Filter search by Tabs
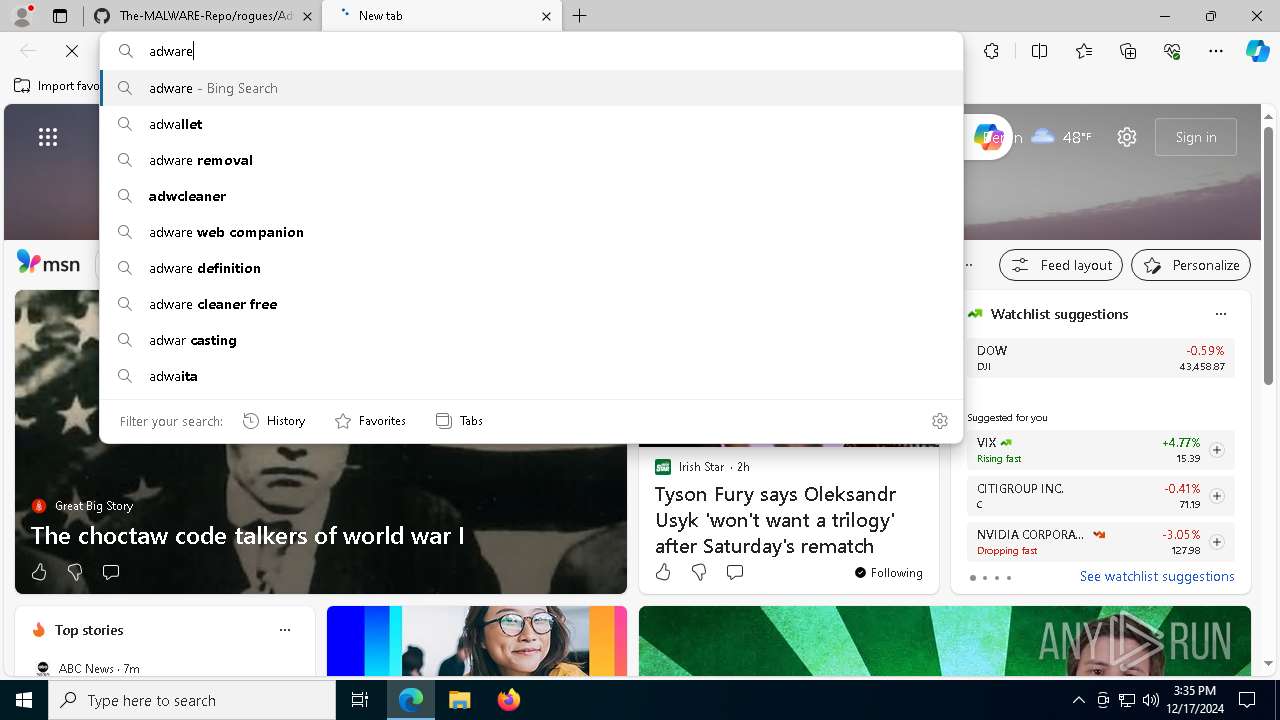 click(459, 421)
